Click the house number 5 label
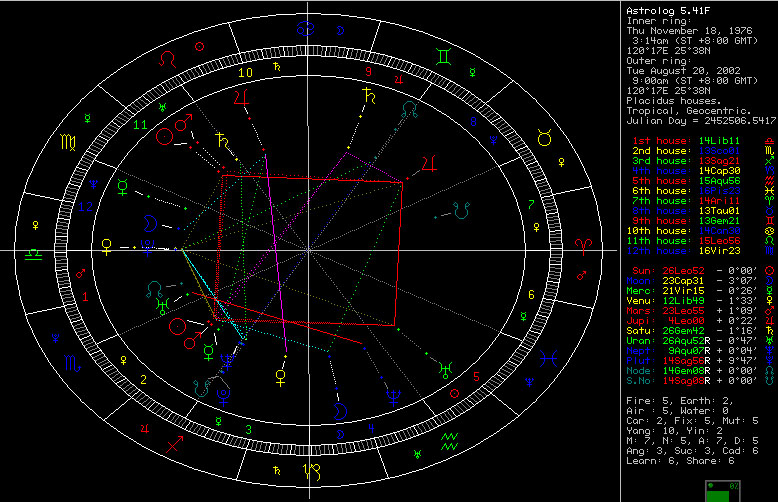Image resolution: width=778 pixels, height=502 pixels. coord(479,377)
